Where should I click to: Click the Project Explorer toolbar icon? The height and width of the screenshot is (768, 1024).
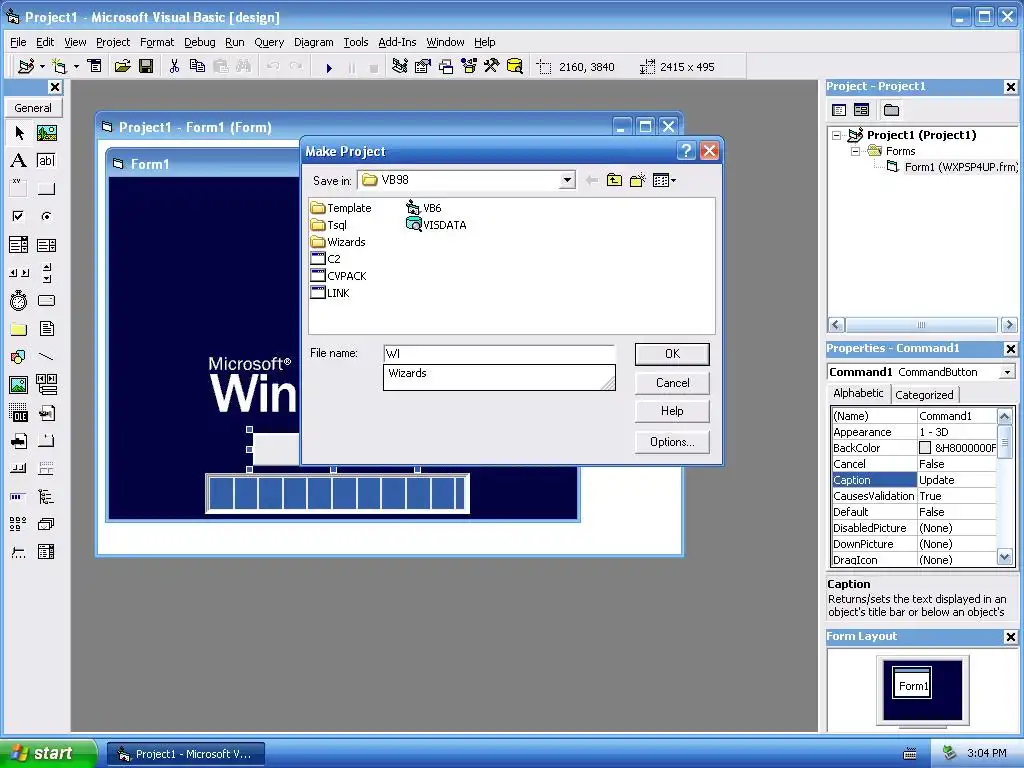pyautogui.click(x=400, y=66)
